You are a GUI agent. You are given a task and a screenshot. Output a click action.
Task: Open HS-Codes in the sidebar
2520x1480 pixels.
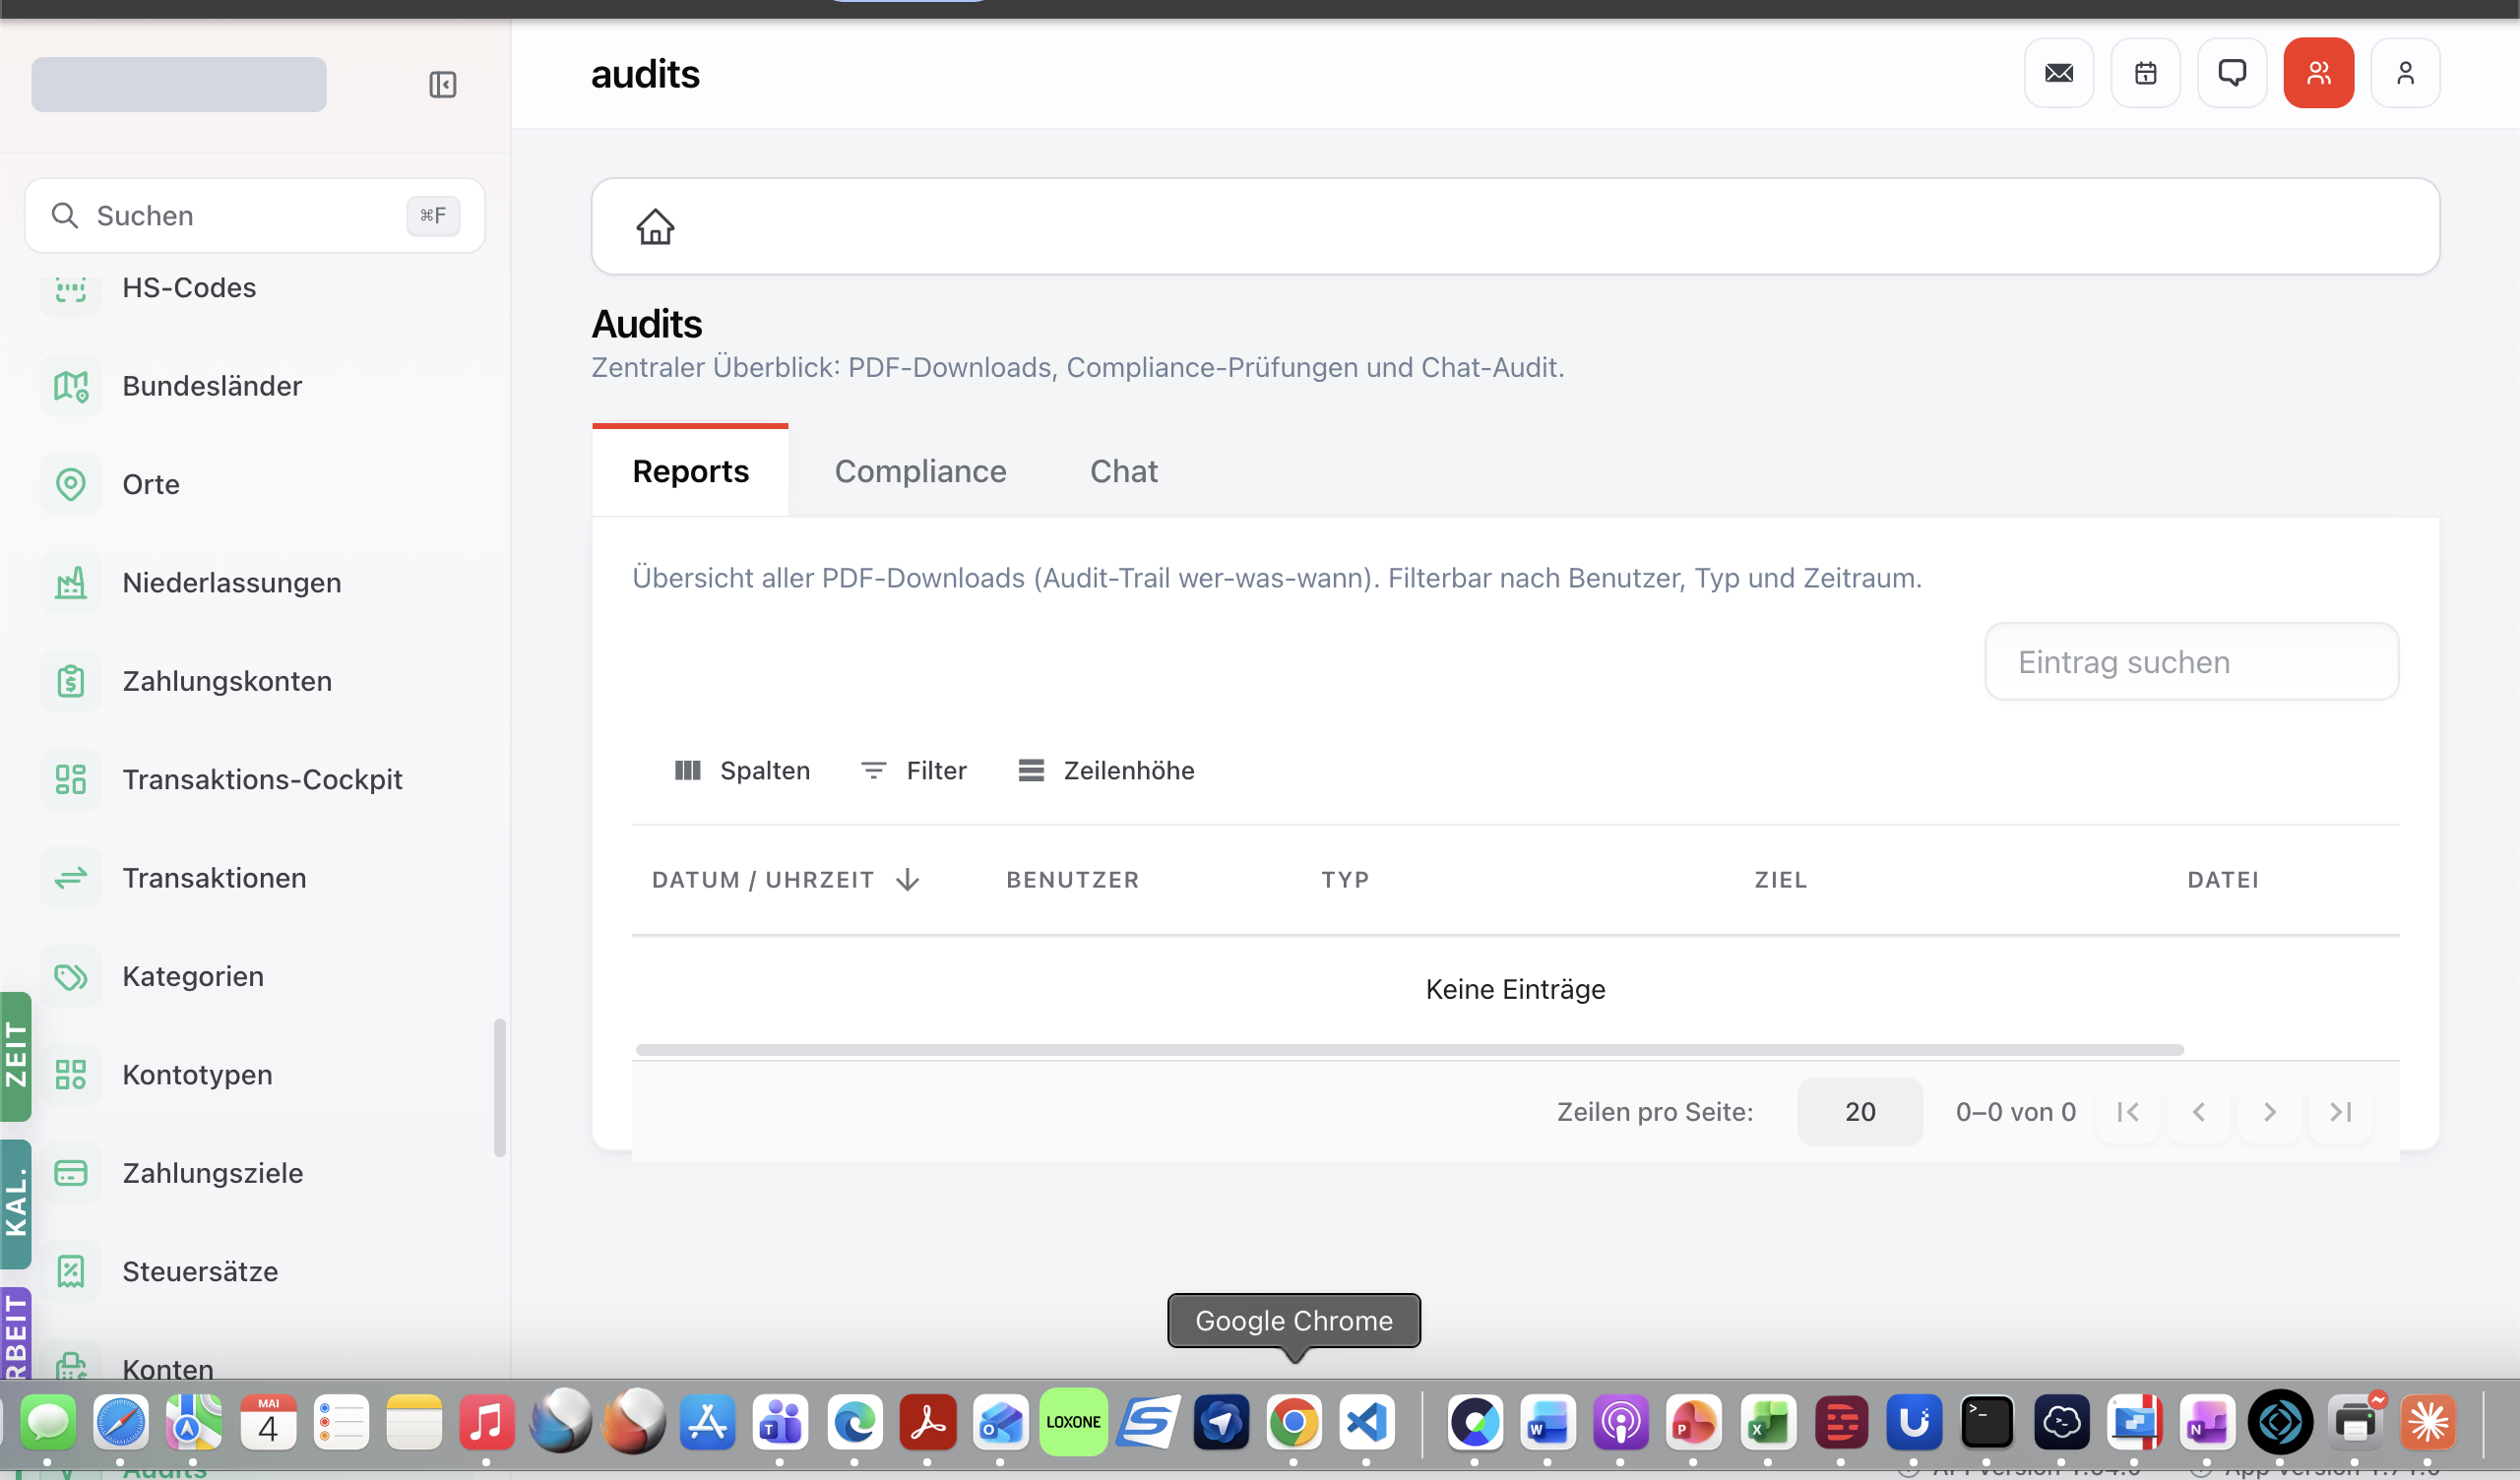(189, 288)
